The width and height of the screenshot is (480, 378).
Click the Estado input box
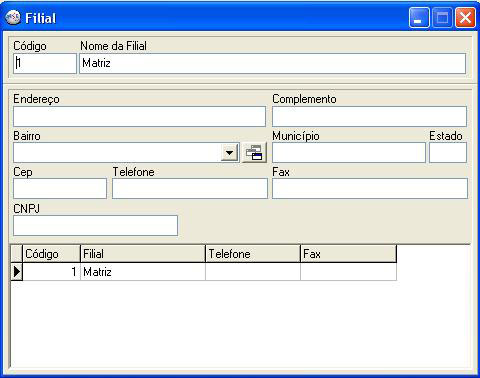[x=448, y=153]
